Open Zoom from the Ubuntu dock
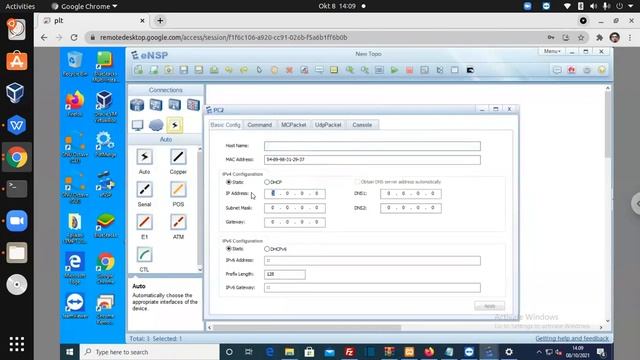This screenshot has height=360, width=640. (x=17, y=221)
